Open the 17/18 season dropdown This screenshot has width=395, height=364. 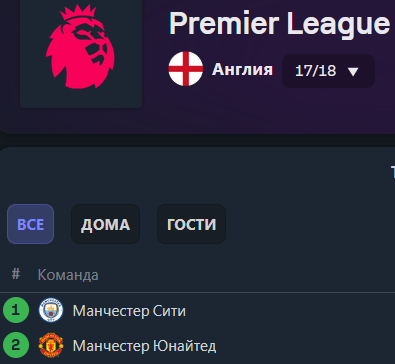point(328,71)
